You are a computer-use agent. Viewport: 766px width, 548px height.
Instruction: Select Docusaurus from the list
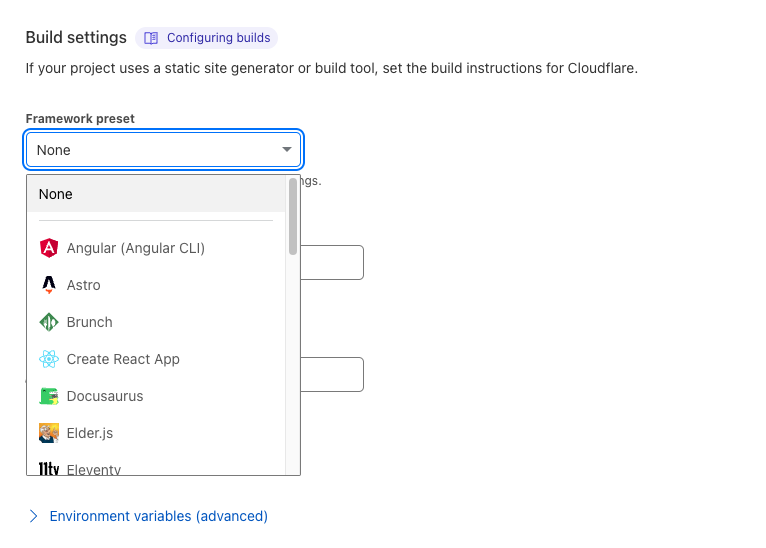pos(156,396)
